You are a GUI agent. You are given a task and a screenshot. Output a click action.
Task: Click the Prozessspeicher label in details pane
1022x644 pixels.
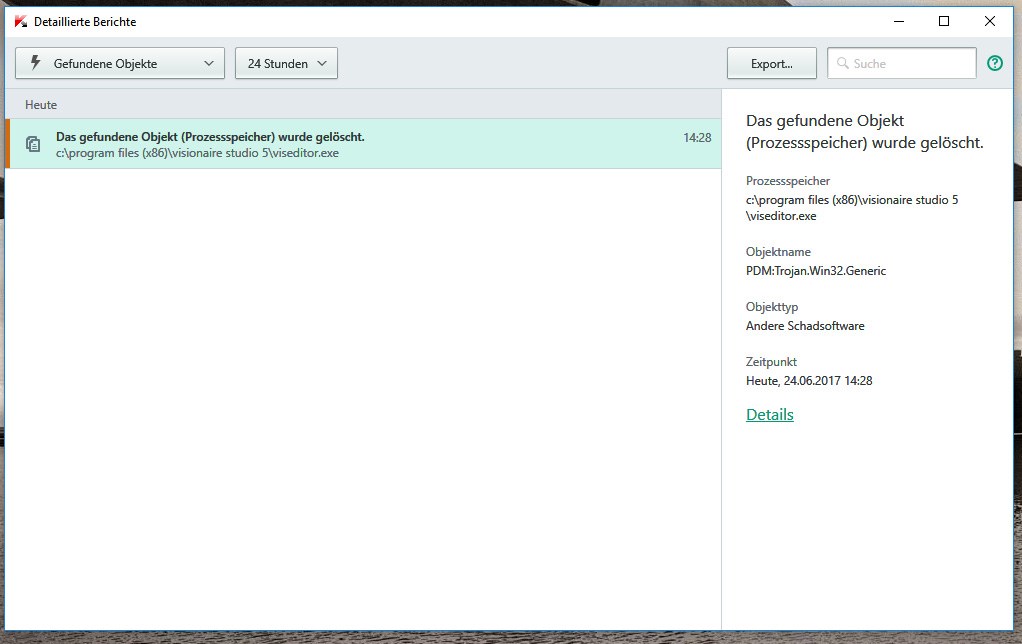coord(788,181)
